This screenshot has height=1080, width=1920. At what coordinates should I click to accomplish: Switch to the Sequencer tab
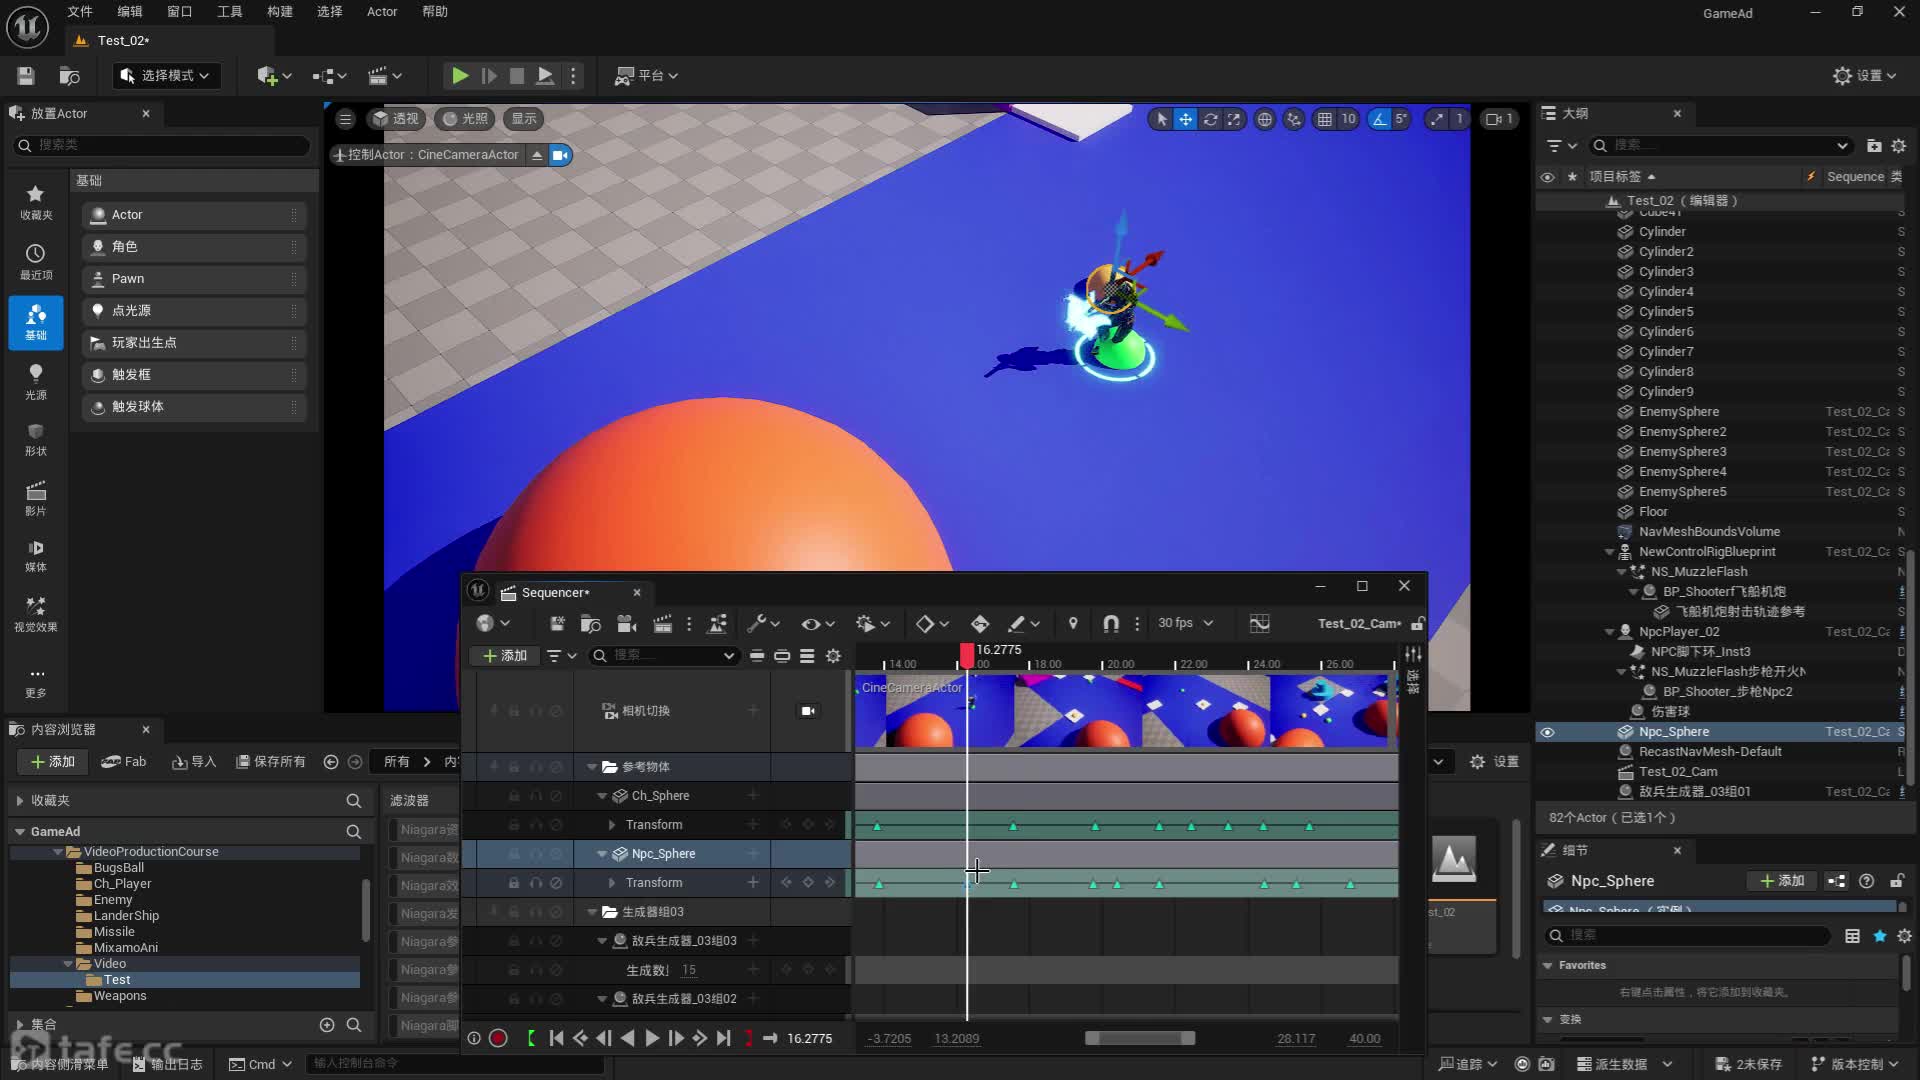point(555,592)
